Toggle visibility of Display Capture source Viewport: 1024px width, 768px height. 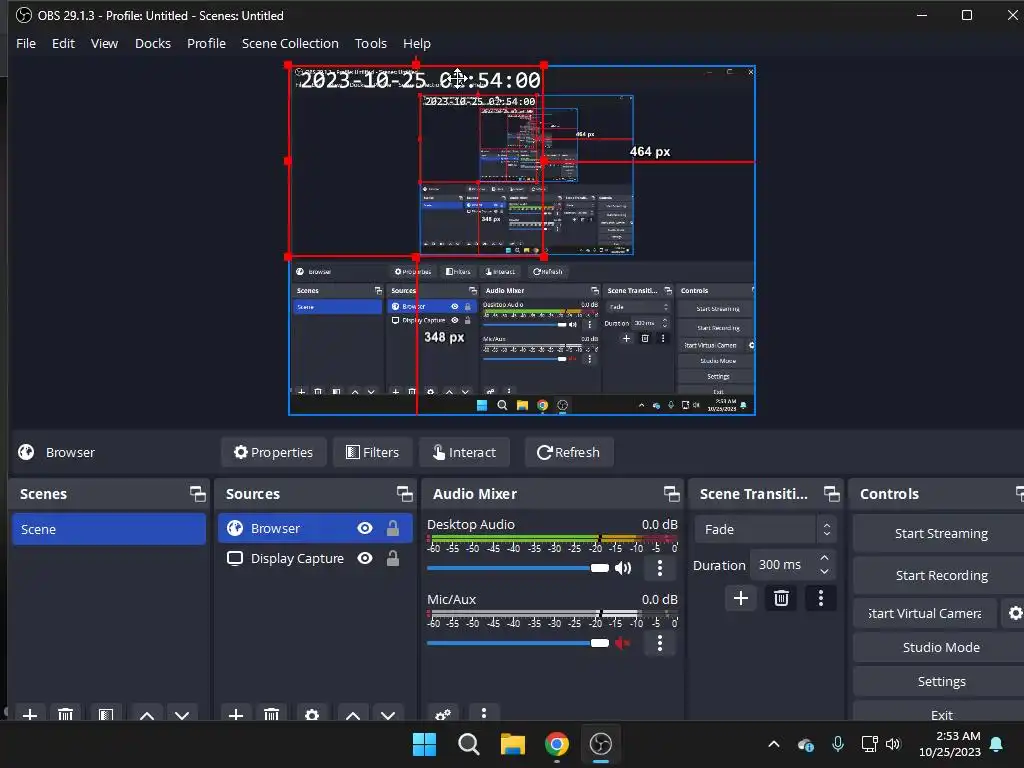coord(365,558)
